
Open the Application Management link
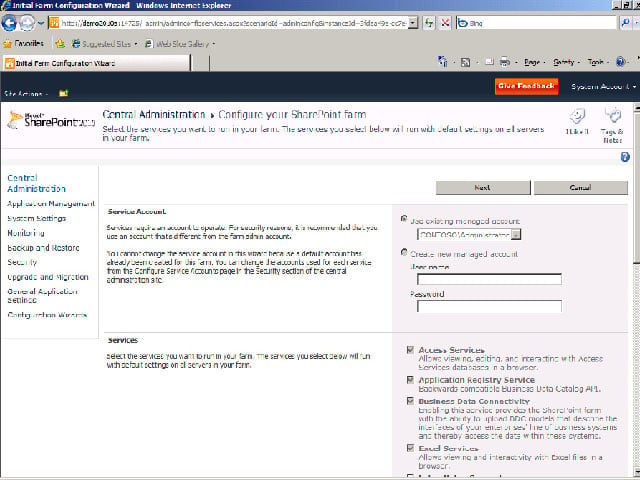[x=51, y=204]
